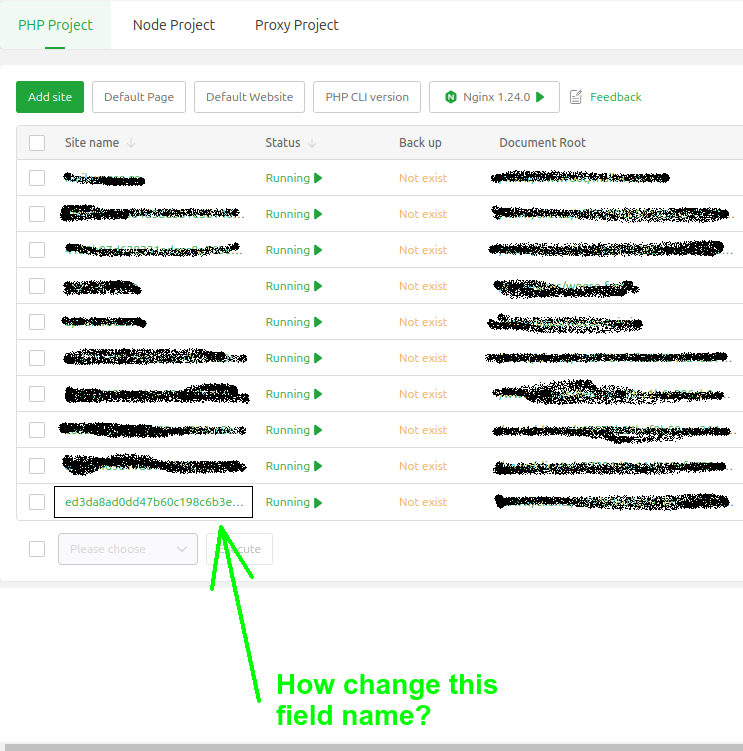Switch to the PHP Project tab
Image resolution: width=743 pixels, height=751 pixels.
click(55, 25)
